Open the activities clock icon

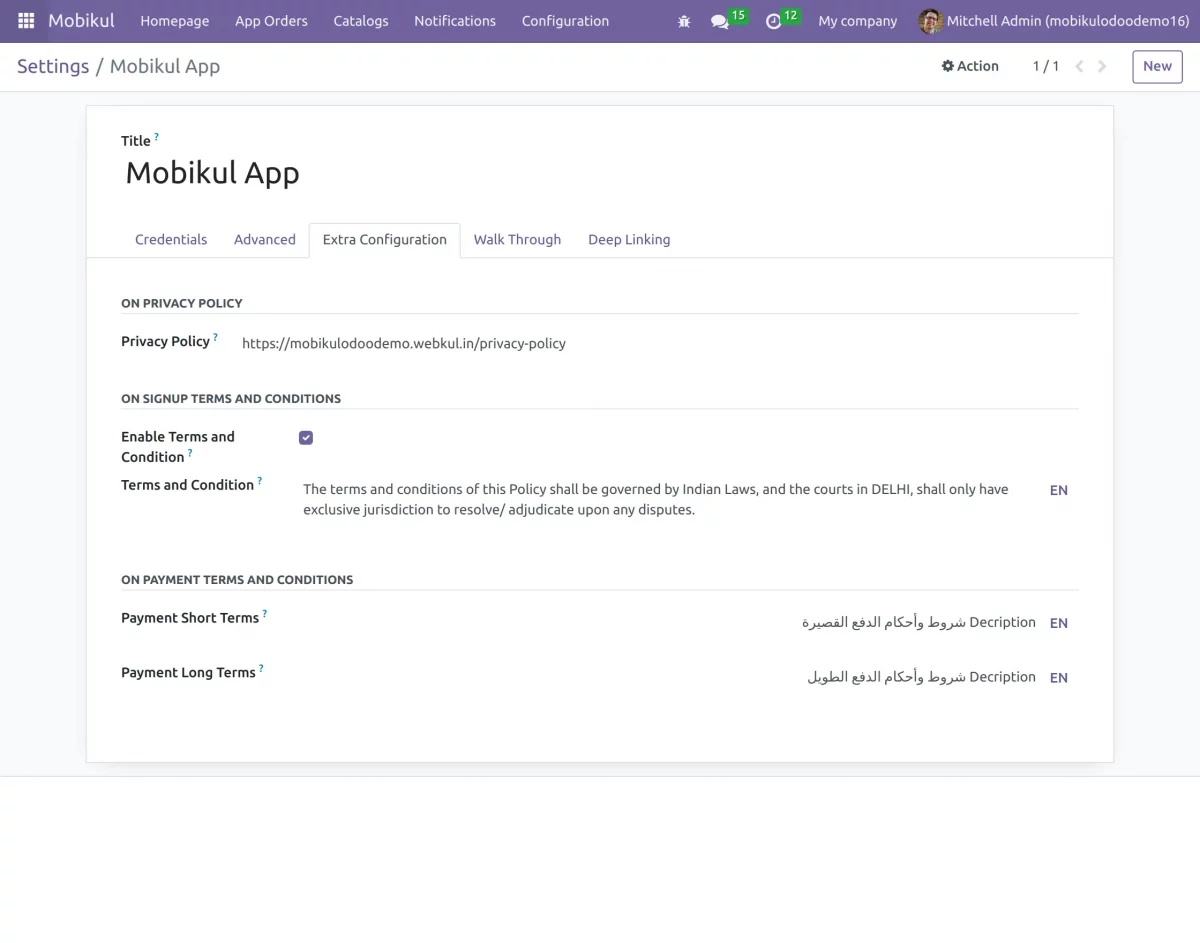pos(773,21)
